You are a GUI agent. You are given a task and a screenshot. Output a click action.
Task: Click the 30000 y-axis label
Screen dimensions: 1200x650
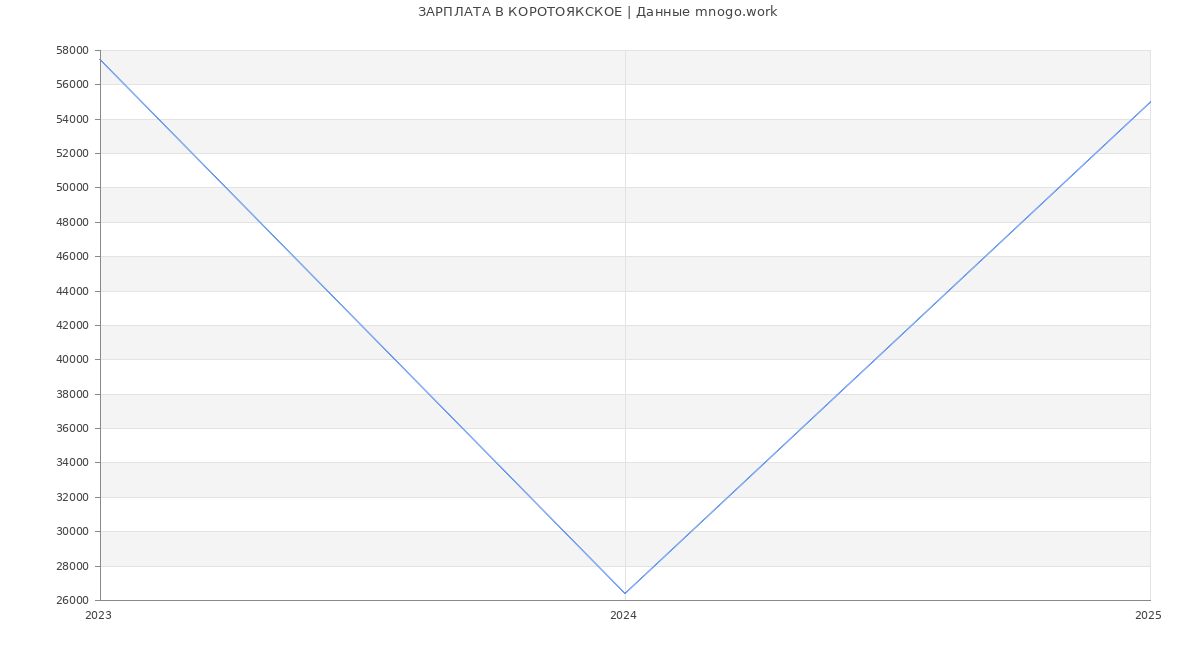coord(72,531)
